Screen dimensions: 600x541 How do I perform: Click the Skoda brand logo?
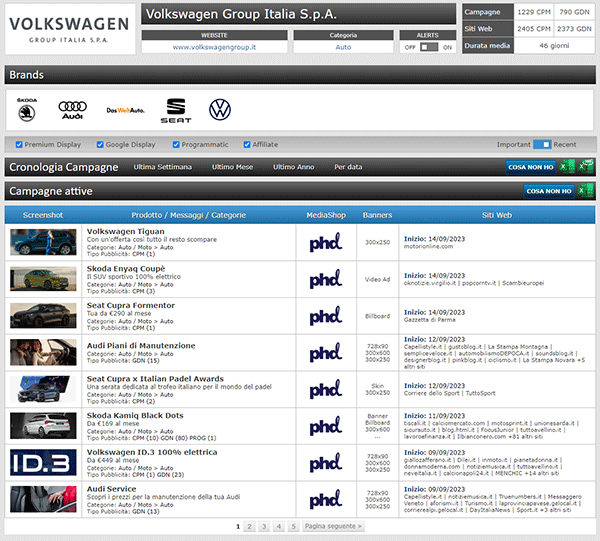click(x=27, y=109)
